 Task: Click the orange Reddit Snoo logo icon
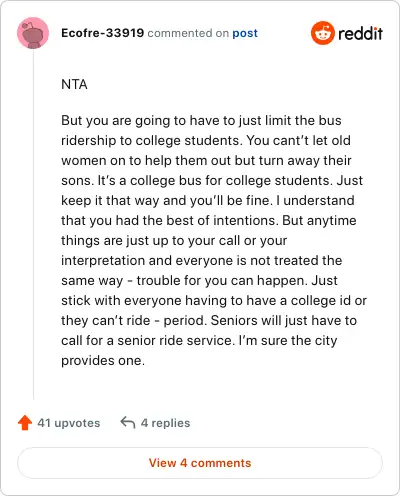pos(322,33)
